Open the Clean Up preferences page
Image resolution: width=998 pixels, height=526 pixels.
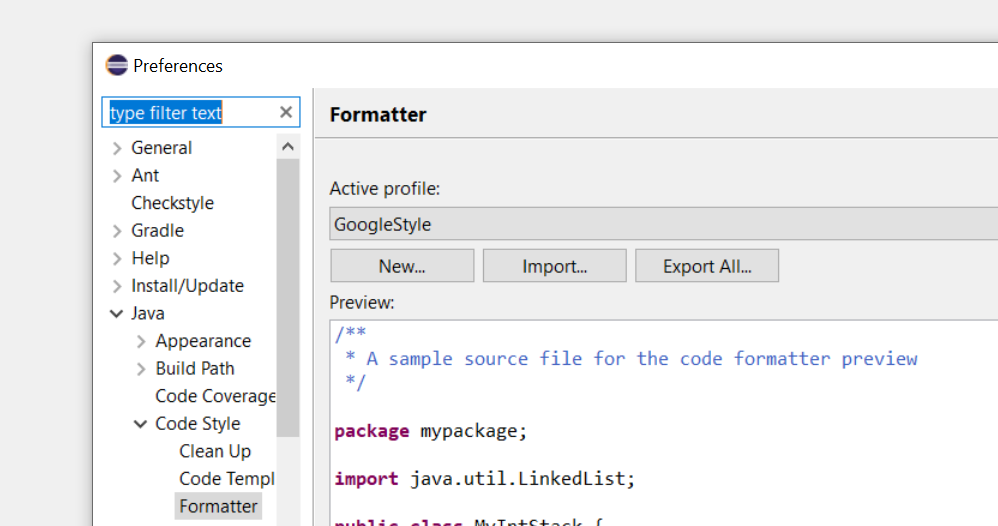pyautogui.click(x=215, y=451)
